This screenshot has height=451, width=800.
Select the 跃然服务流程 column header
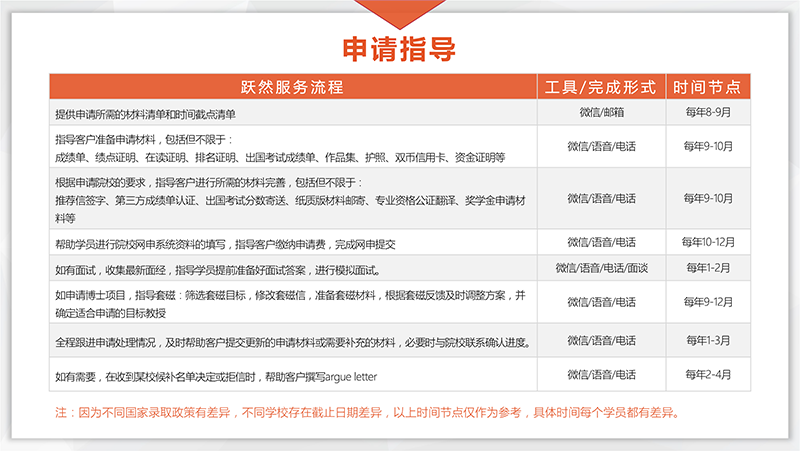[x=293, y=85]
